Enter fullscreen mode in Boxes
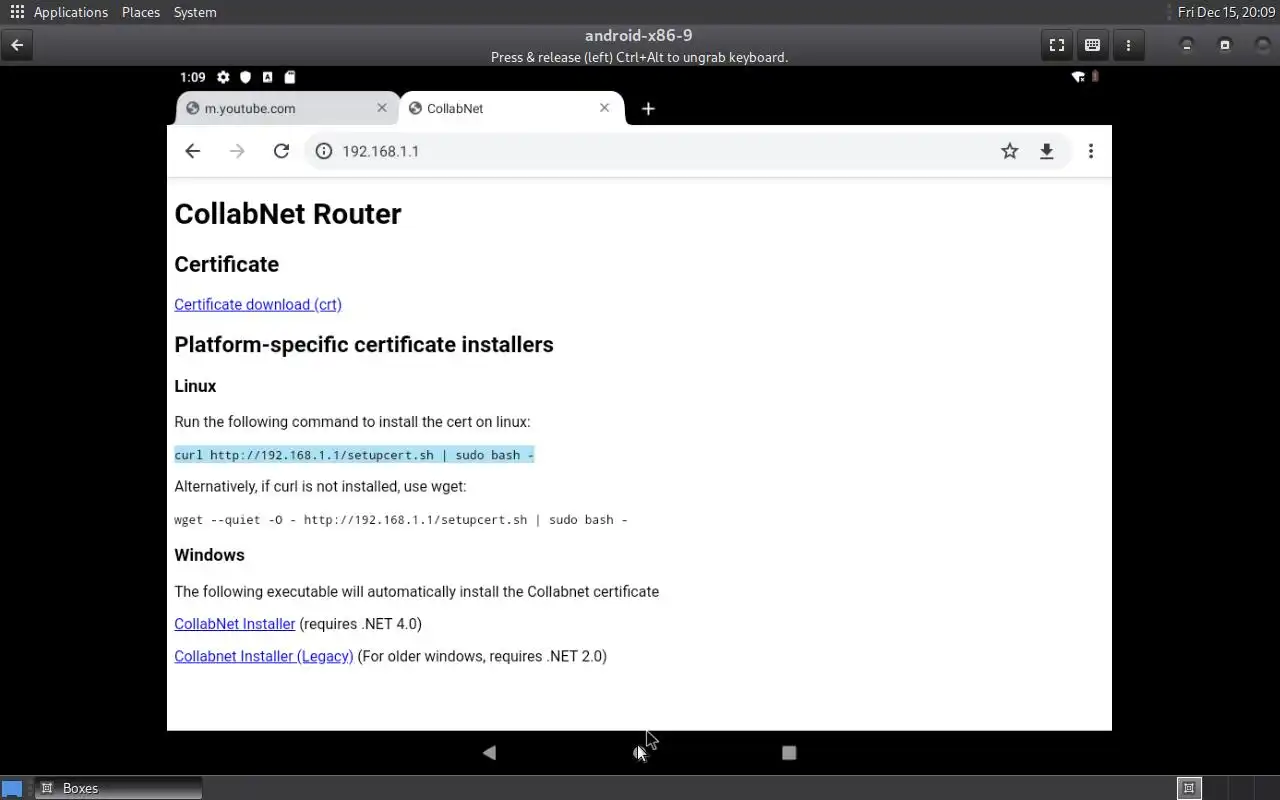 coord(1056,45)
